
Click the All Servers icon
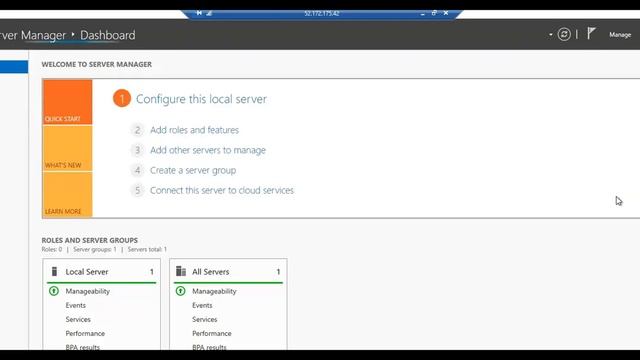click(181, 271)
